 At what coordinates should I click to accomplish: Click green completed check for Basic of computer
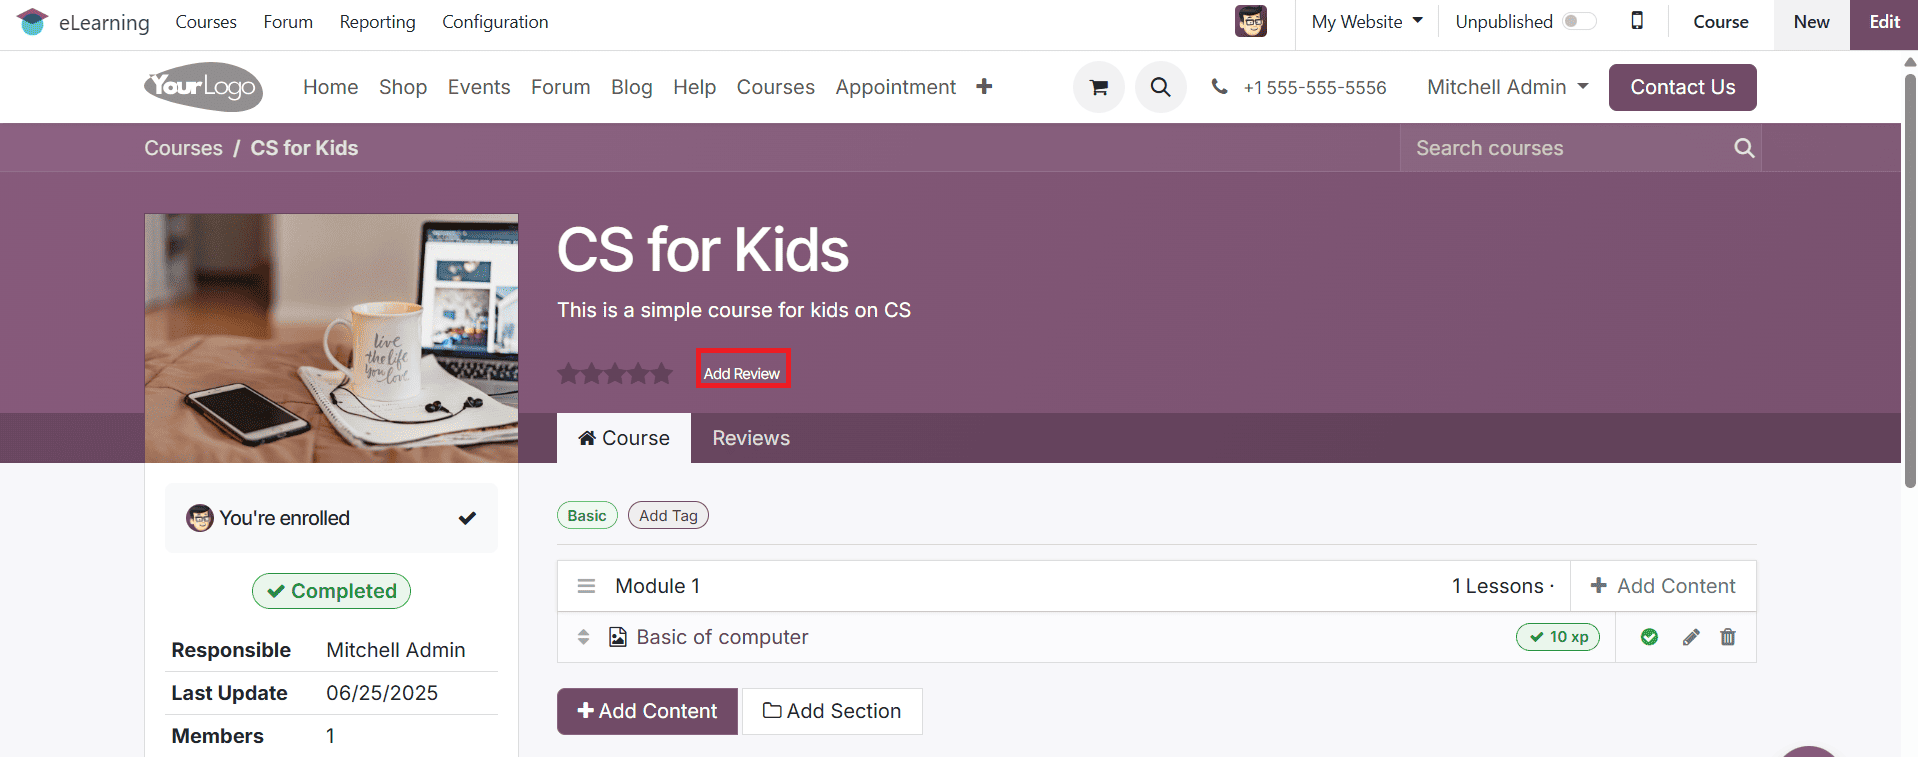point(1649,637)
